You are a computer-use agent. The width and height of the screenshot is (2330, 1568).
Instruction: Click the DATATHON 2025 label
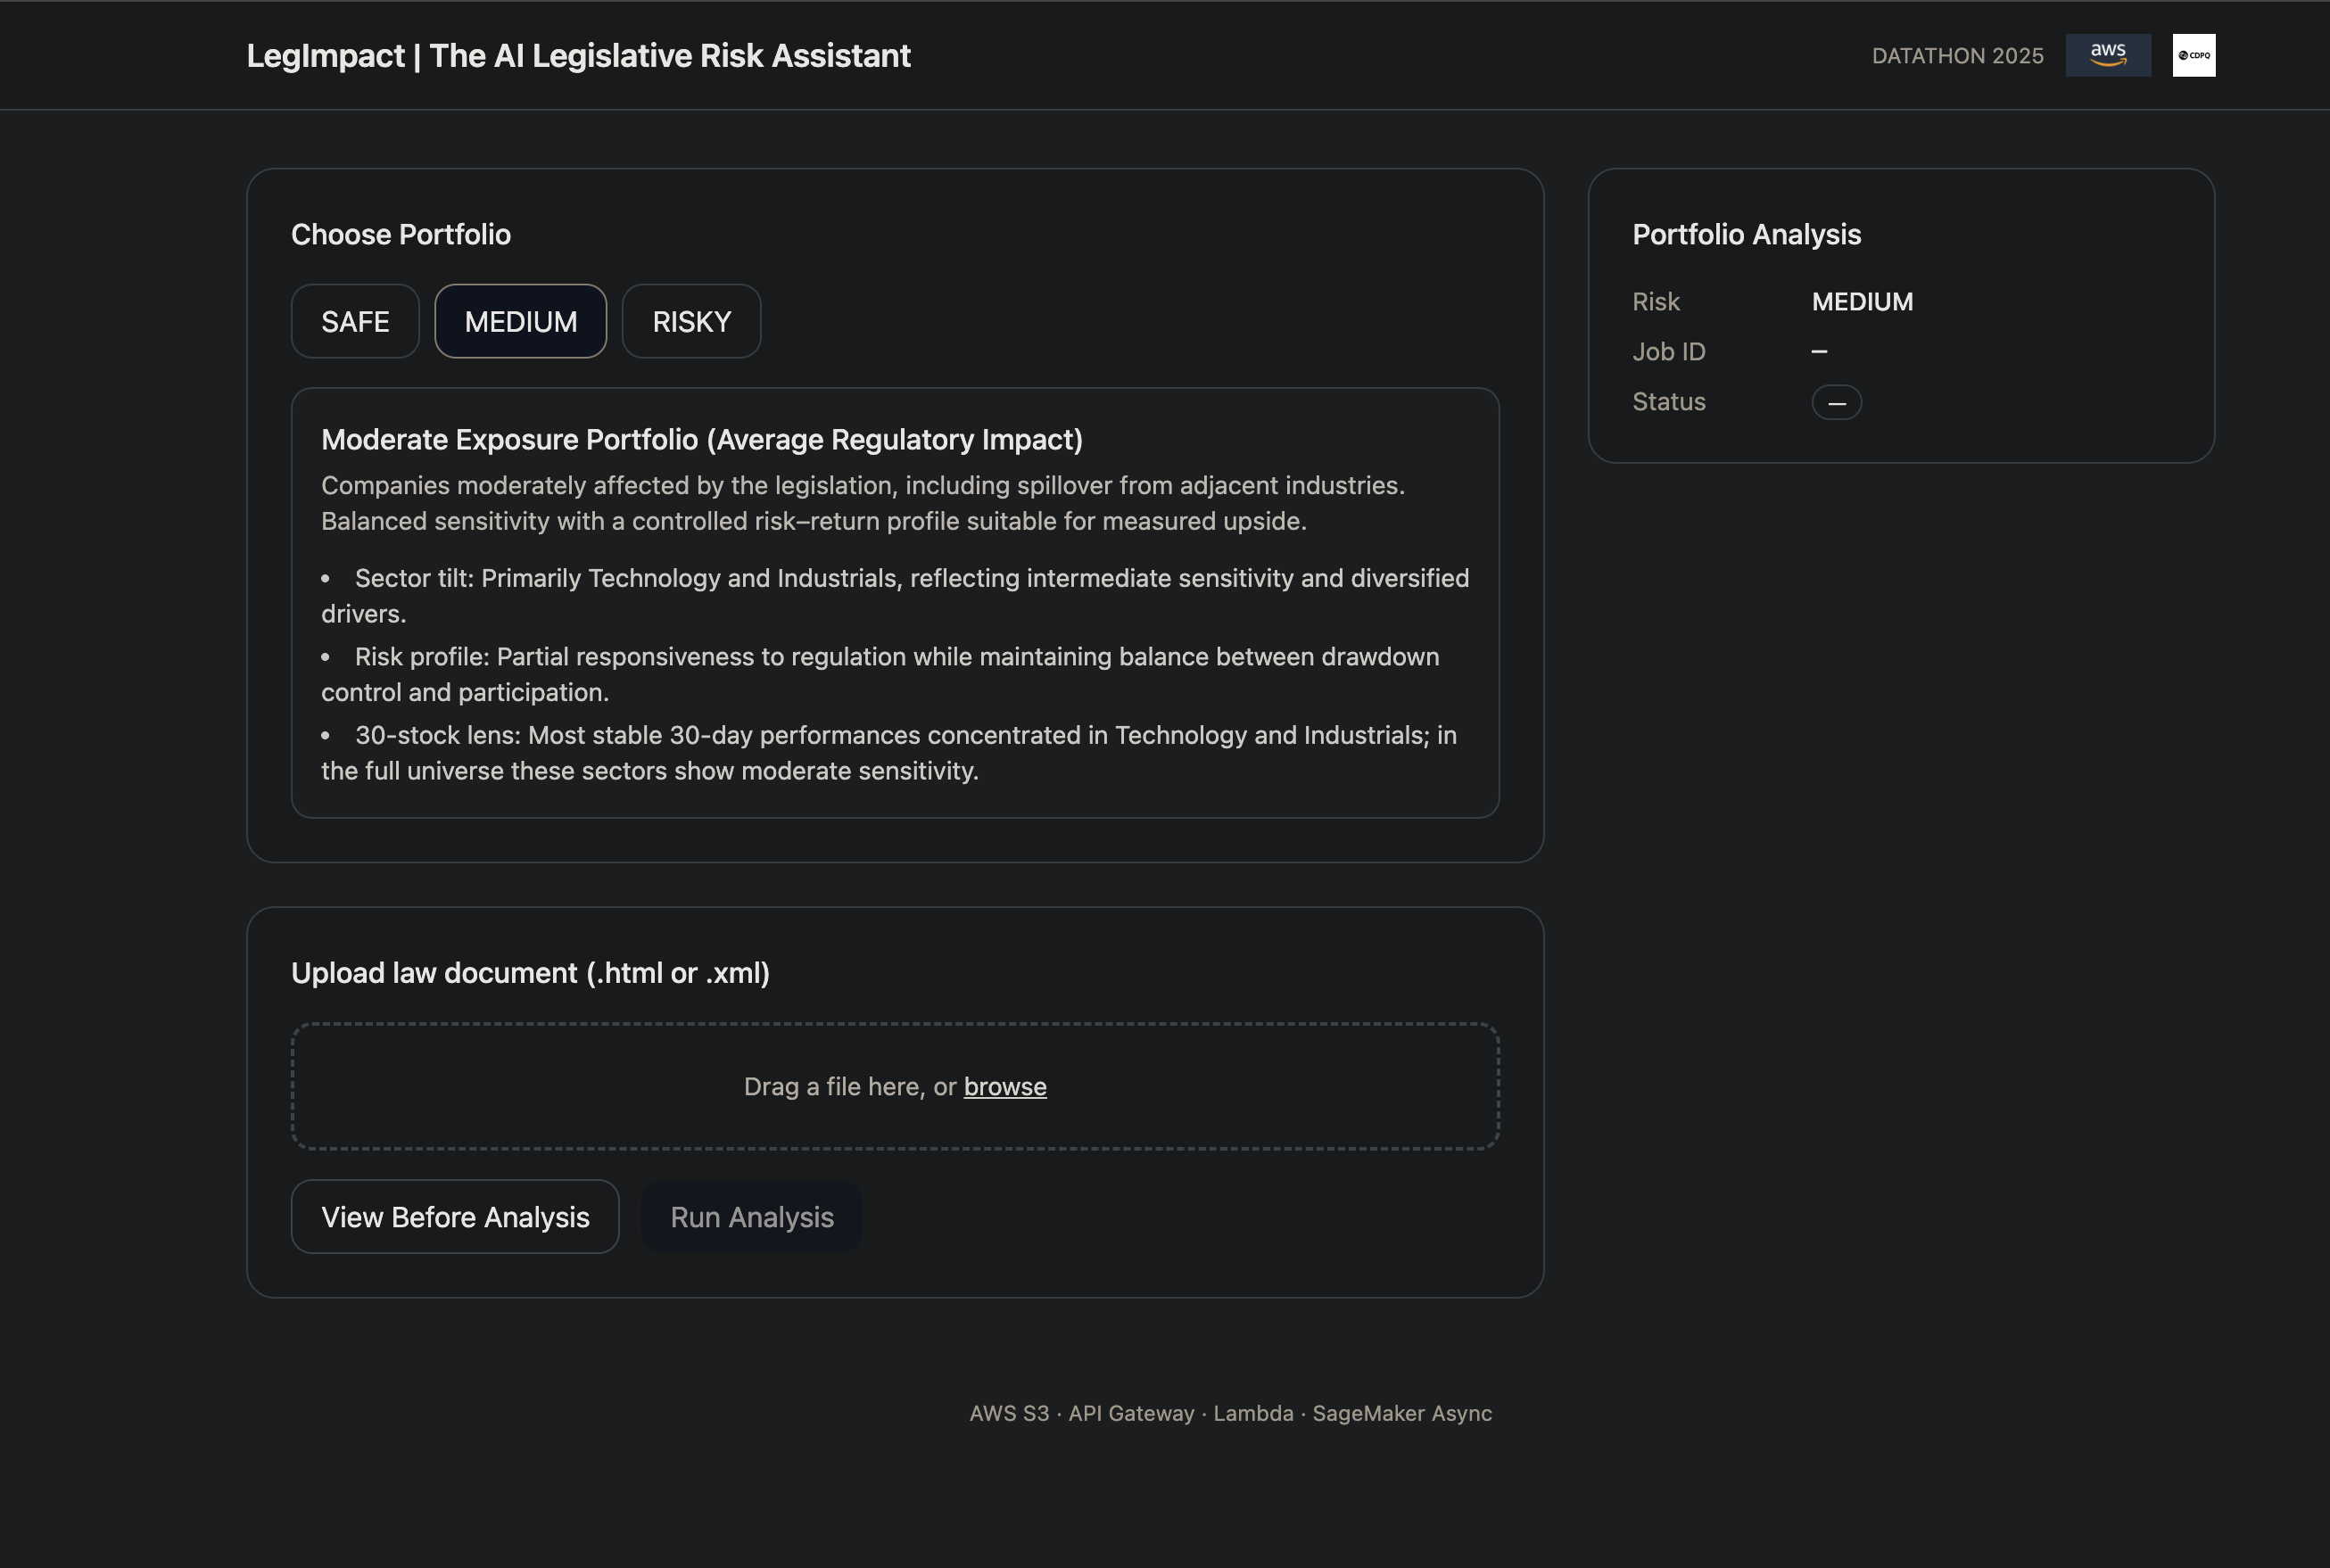[x=1957, y=56]
